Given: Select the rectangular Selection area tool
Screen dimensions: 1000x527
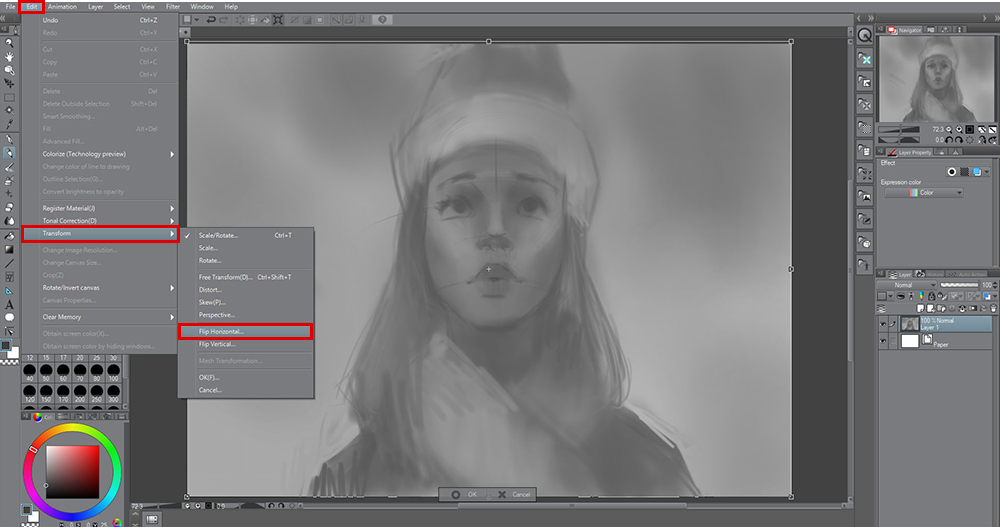Looking at the screenshot, I should [x=9, y=98].
